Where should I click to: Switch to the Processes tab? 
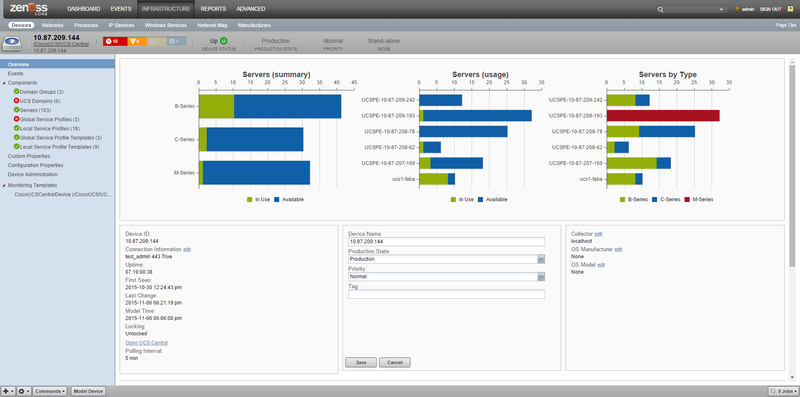(86, 25)
